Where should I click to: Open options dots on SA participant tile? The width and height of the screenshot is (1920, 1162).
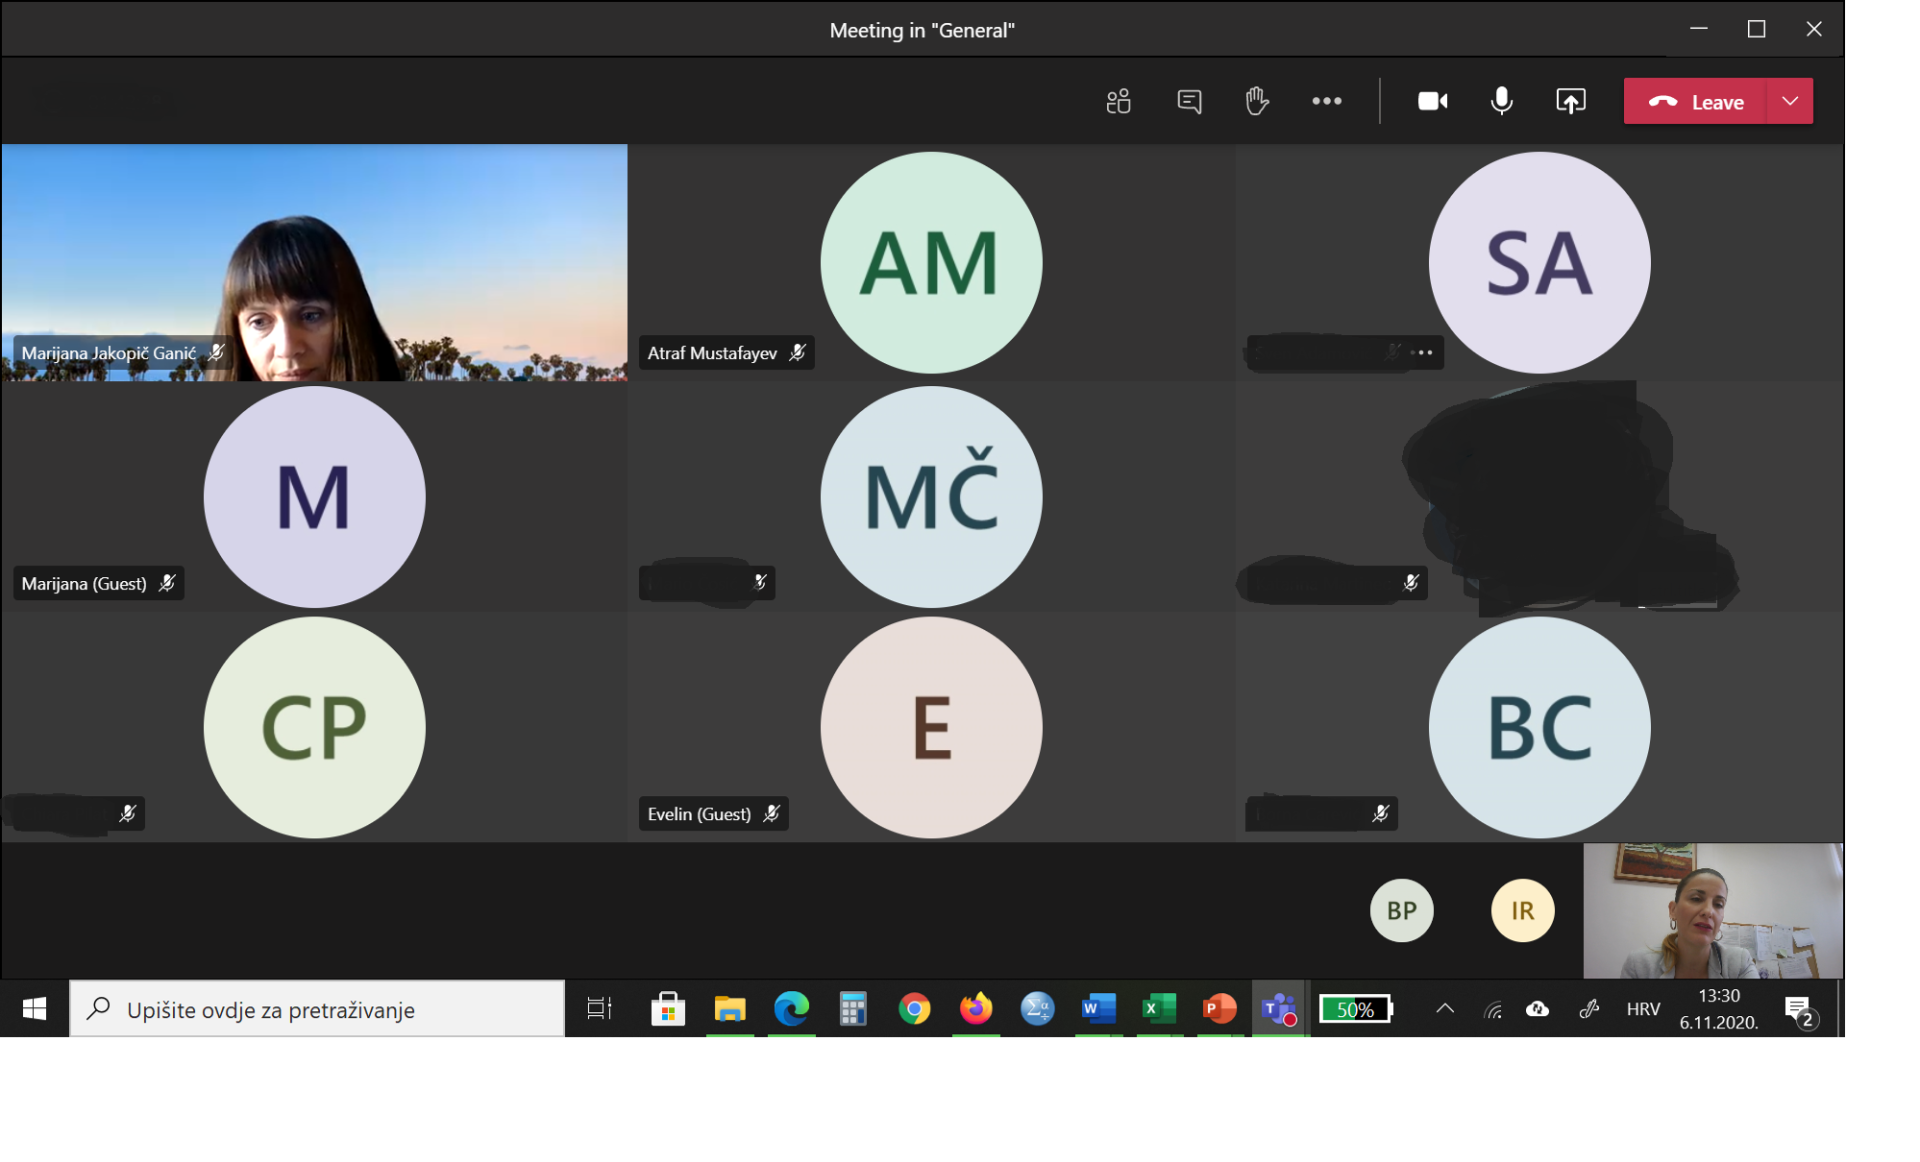click(1422, 353)
